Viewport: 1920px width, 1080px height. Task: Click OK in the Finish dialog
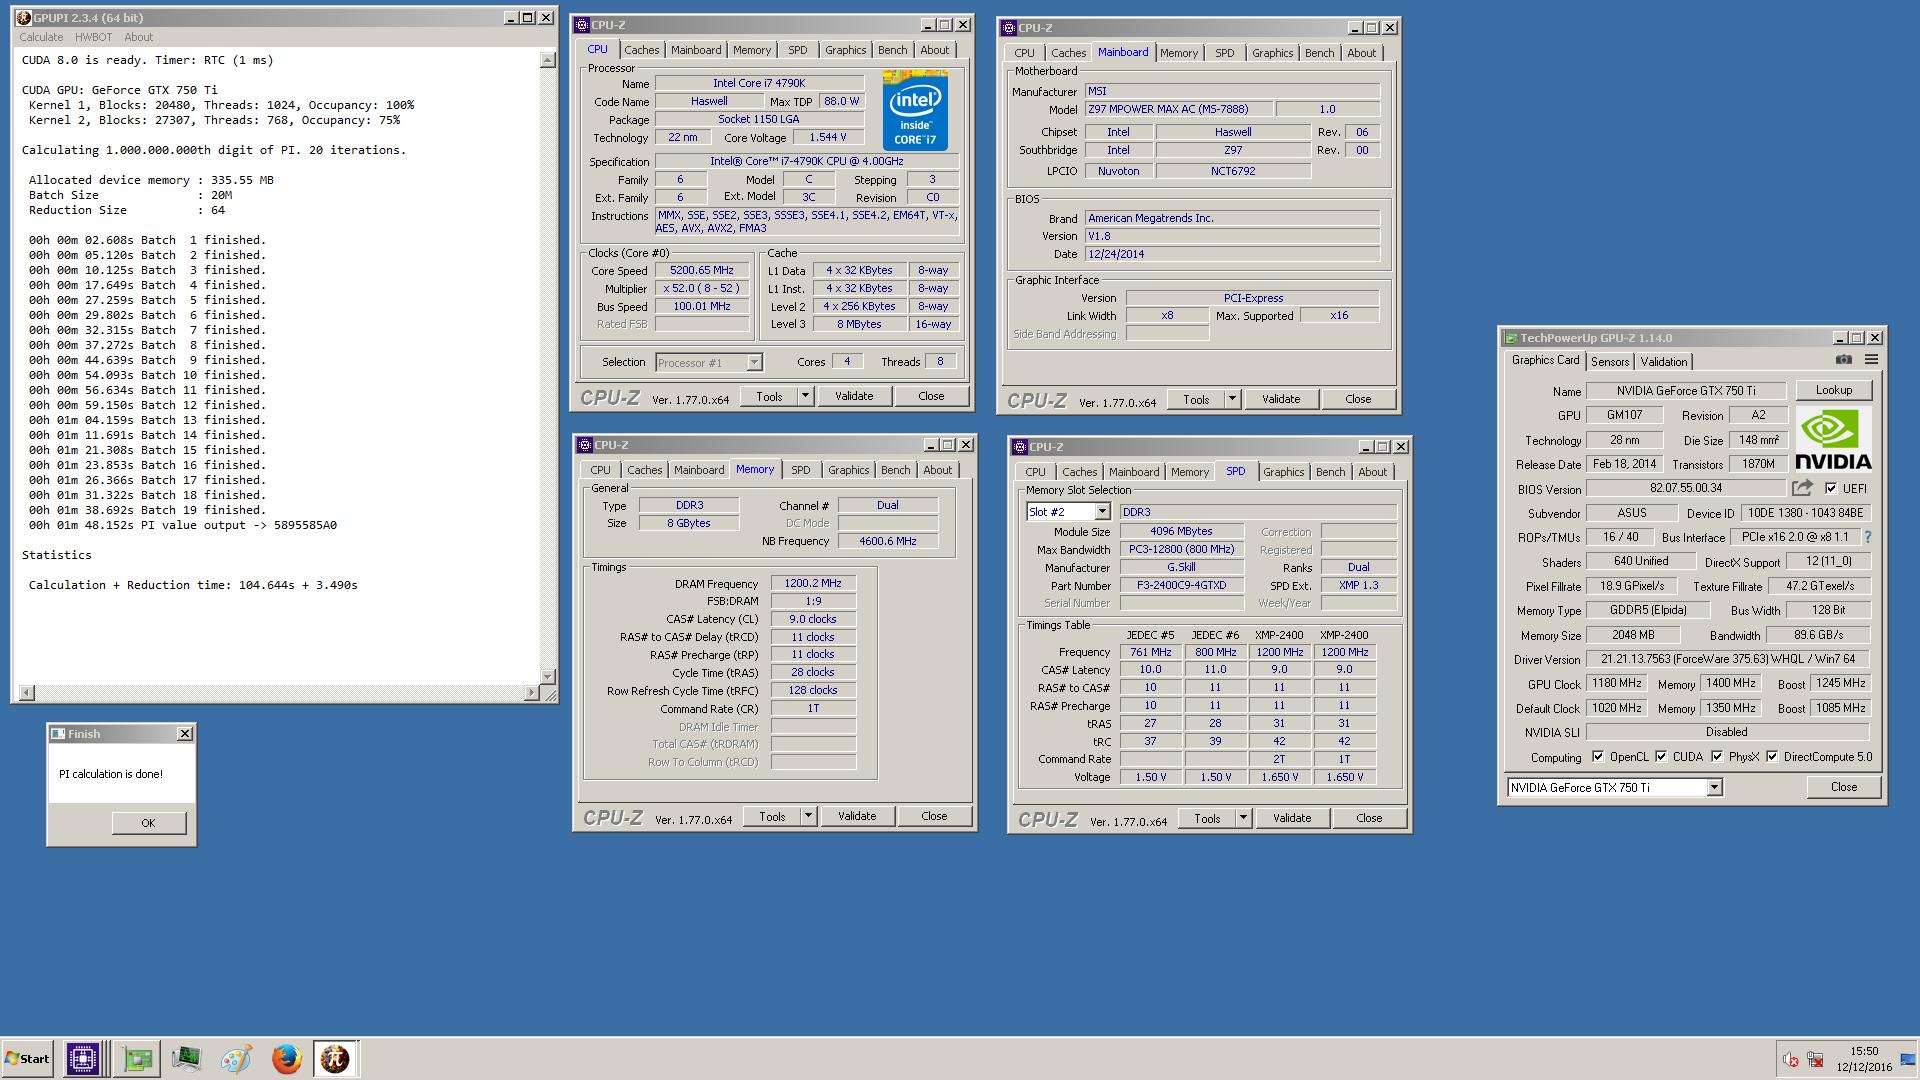148,823
